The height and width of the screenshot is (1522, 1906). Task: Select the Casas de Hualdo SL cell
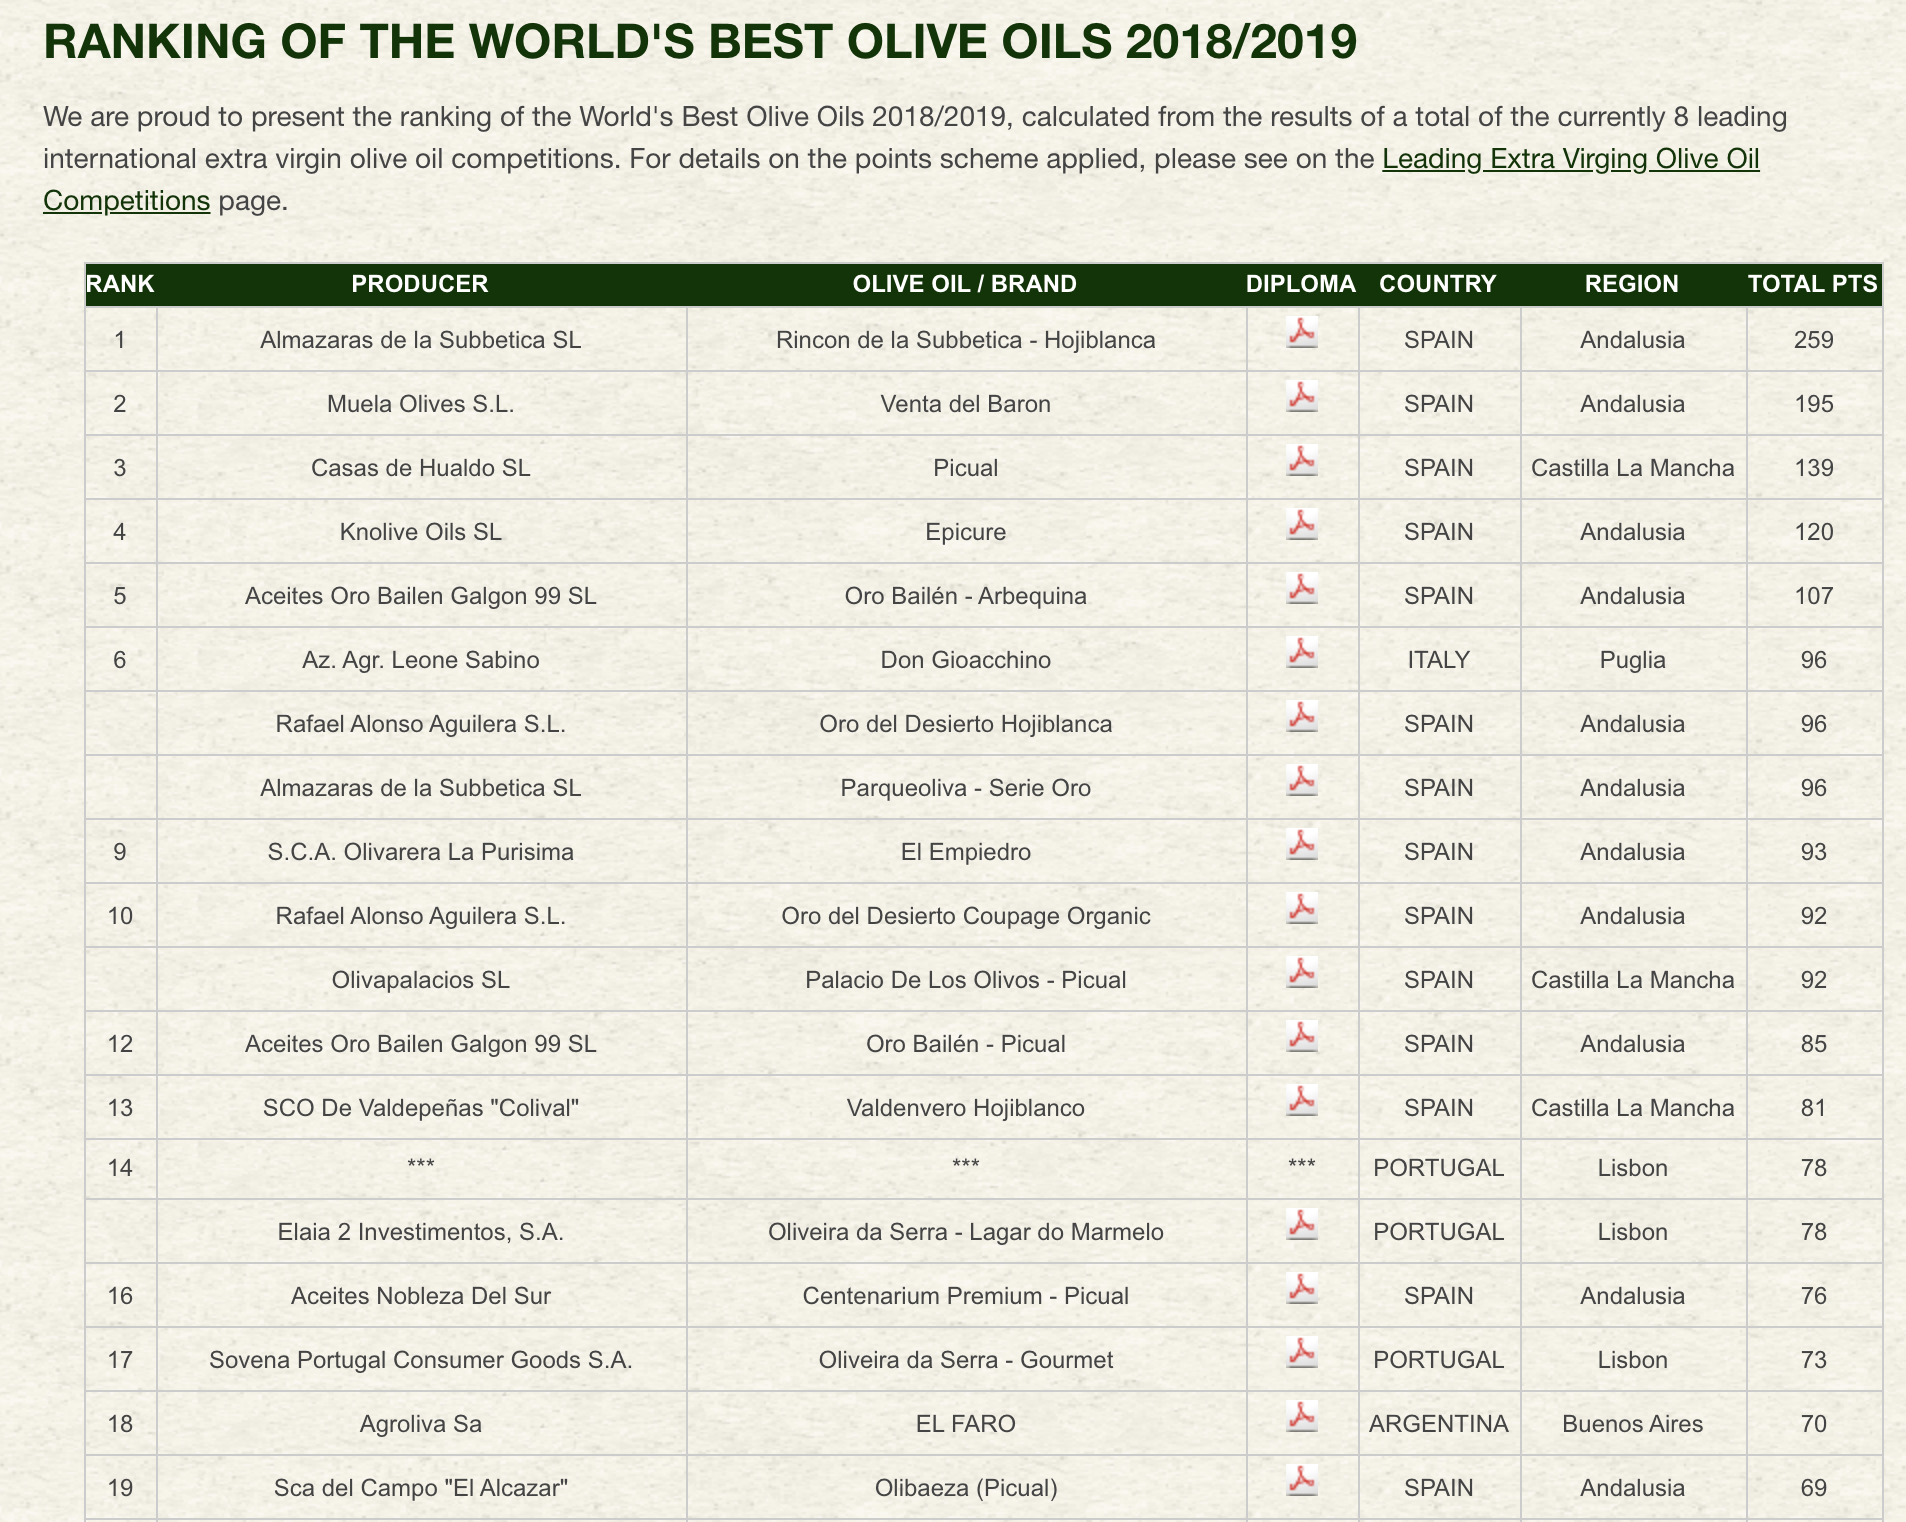click(421, 468)
